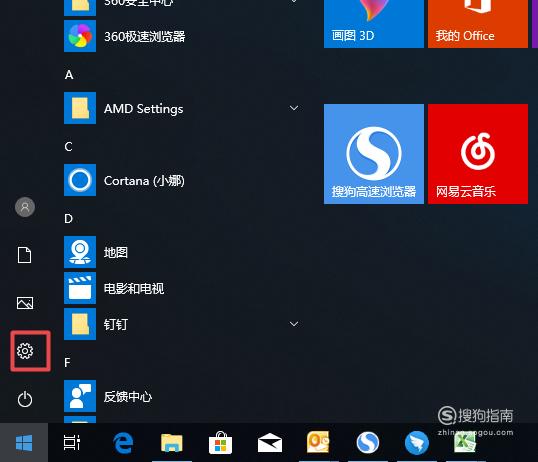This screenshot has height=462, width=538.
Task: Open Settings gear in Start sidebar
Action: [25, 351]
